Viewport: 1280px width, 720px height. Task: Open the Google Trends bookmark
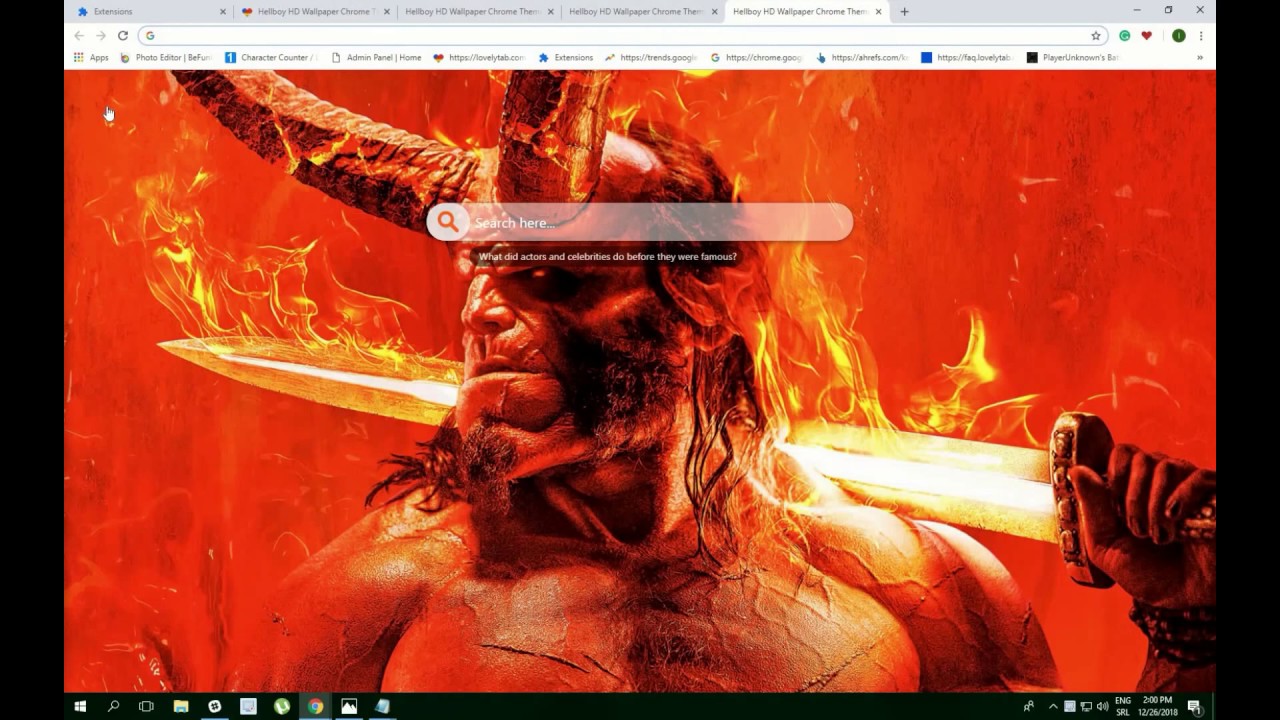click(x=651, y=58)
